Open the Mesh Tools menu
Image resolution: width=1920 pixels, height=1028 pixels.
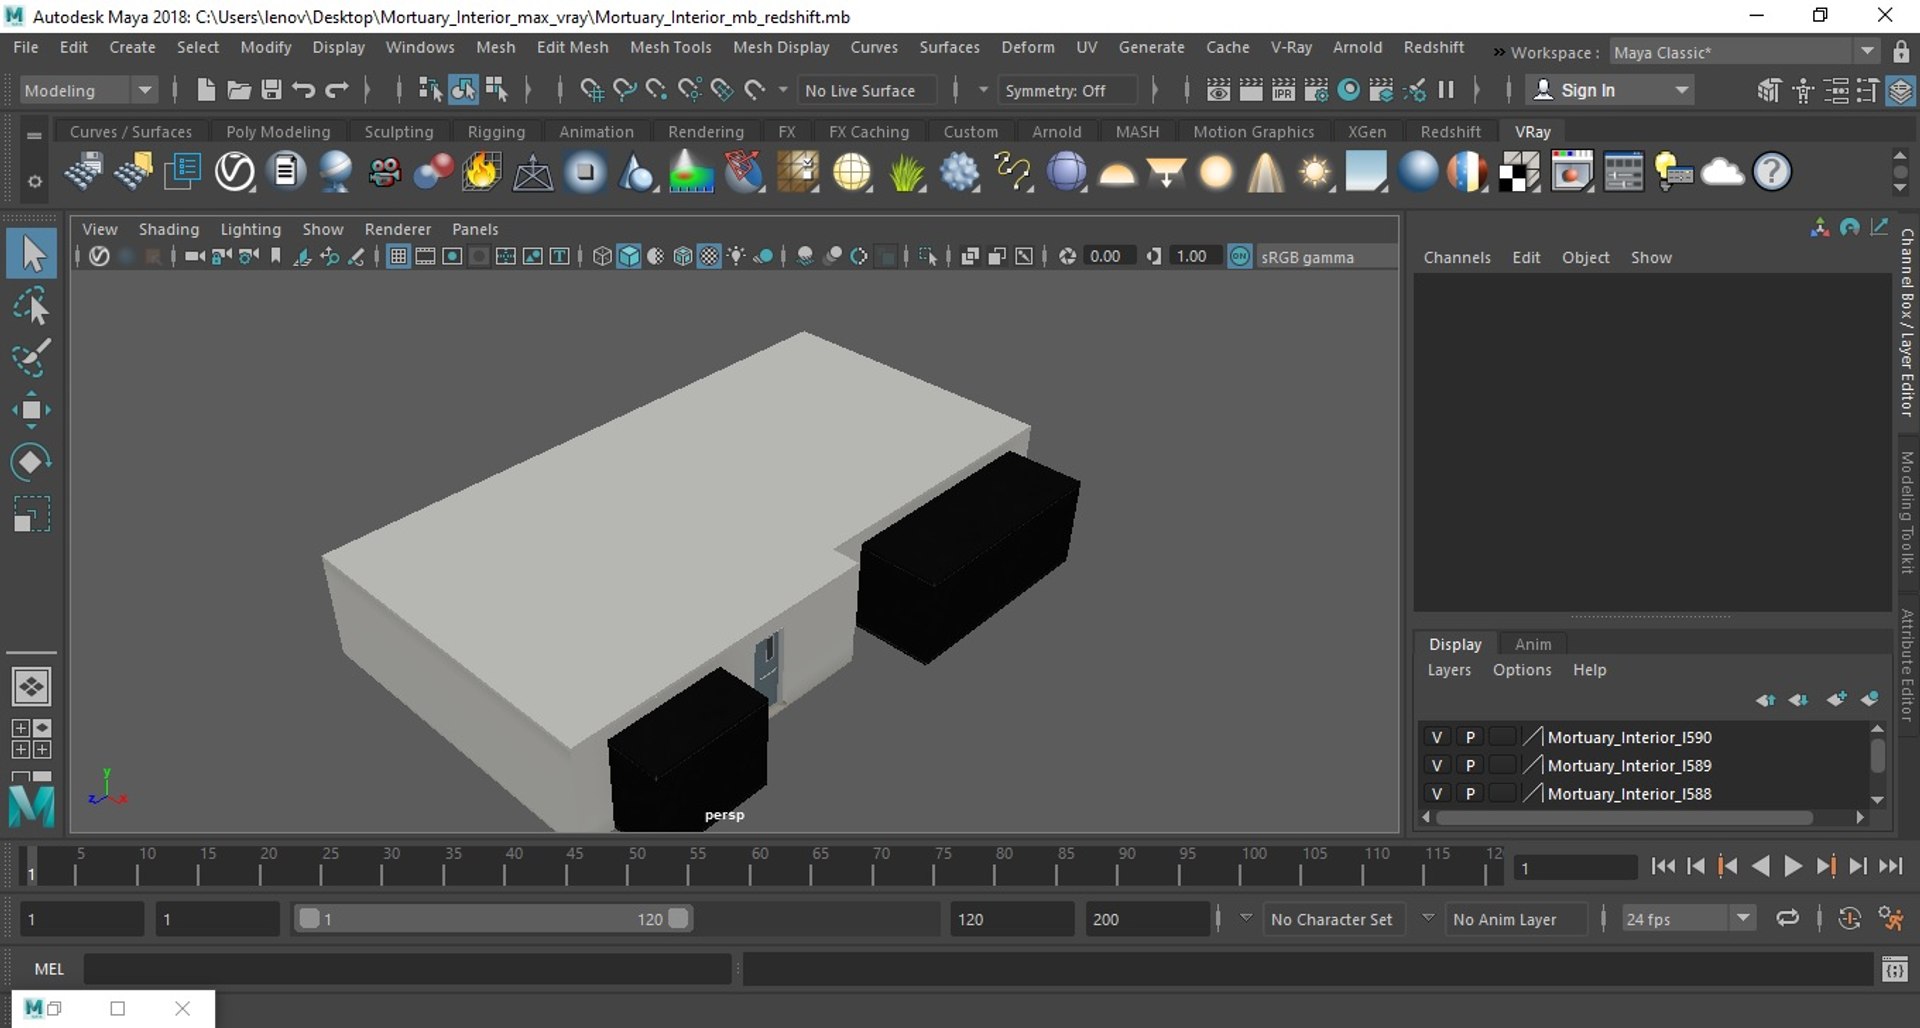[x=670, y=47]
